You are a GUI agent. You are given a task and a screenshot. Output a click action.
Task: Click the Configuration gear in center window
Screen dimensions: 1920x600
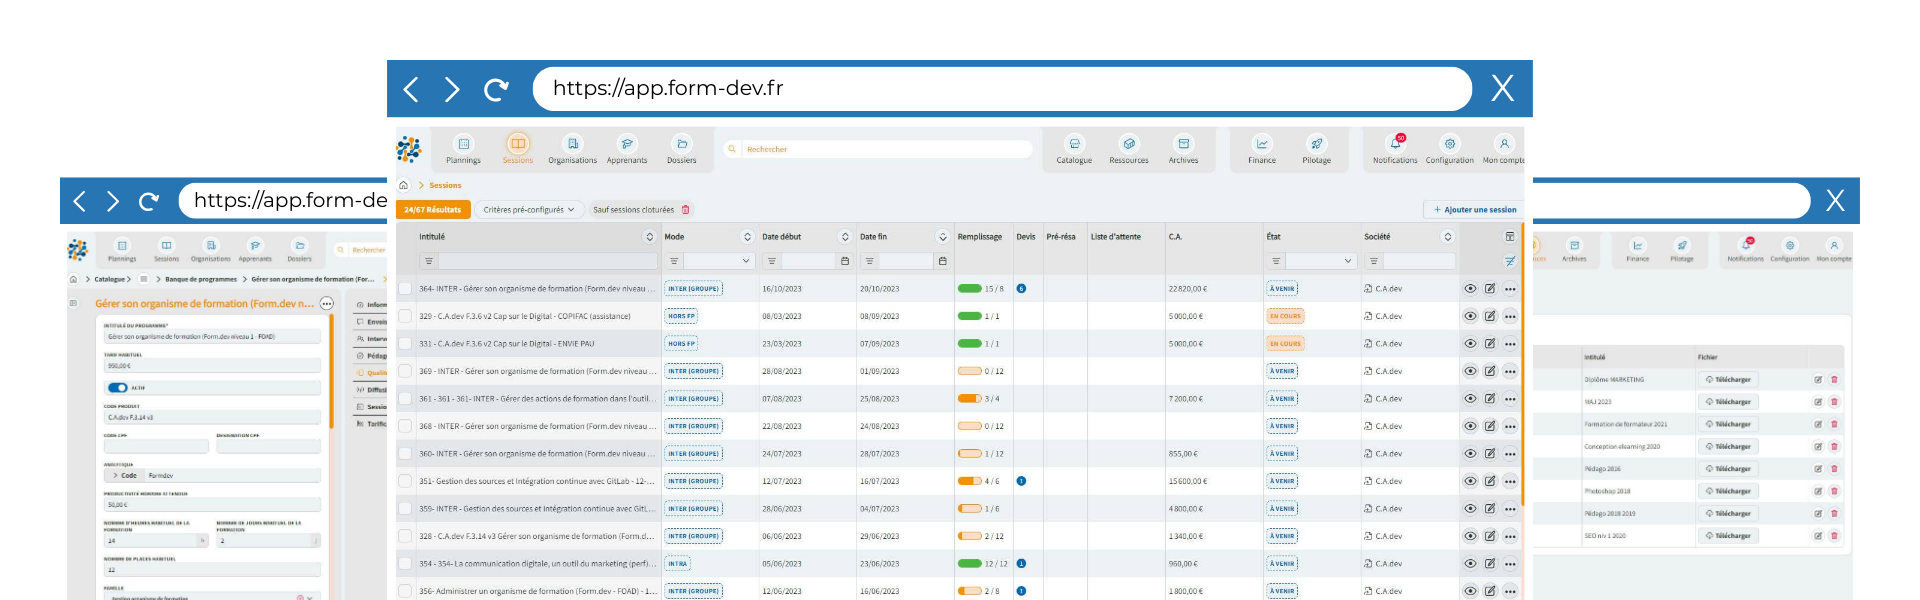pyautogui.click(x=1449, y=148)
